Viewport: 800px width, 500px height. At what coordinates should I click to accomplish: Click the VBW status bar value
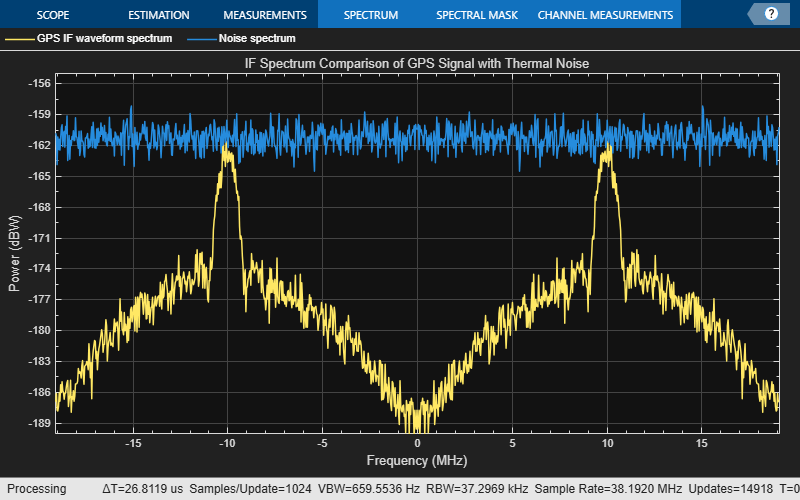click(368, 489)
